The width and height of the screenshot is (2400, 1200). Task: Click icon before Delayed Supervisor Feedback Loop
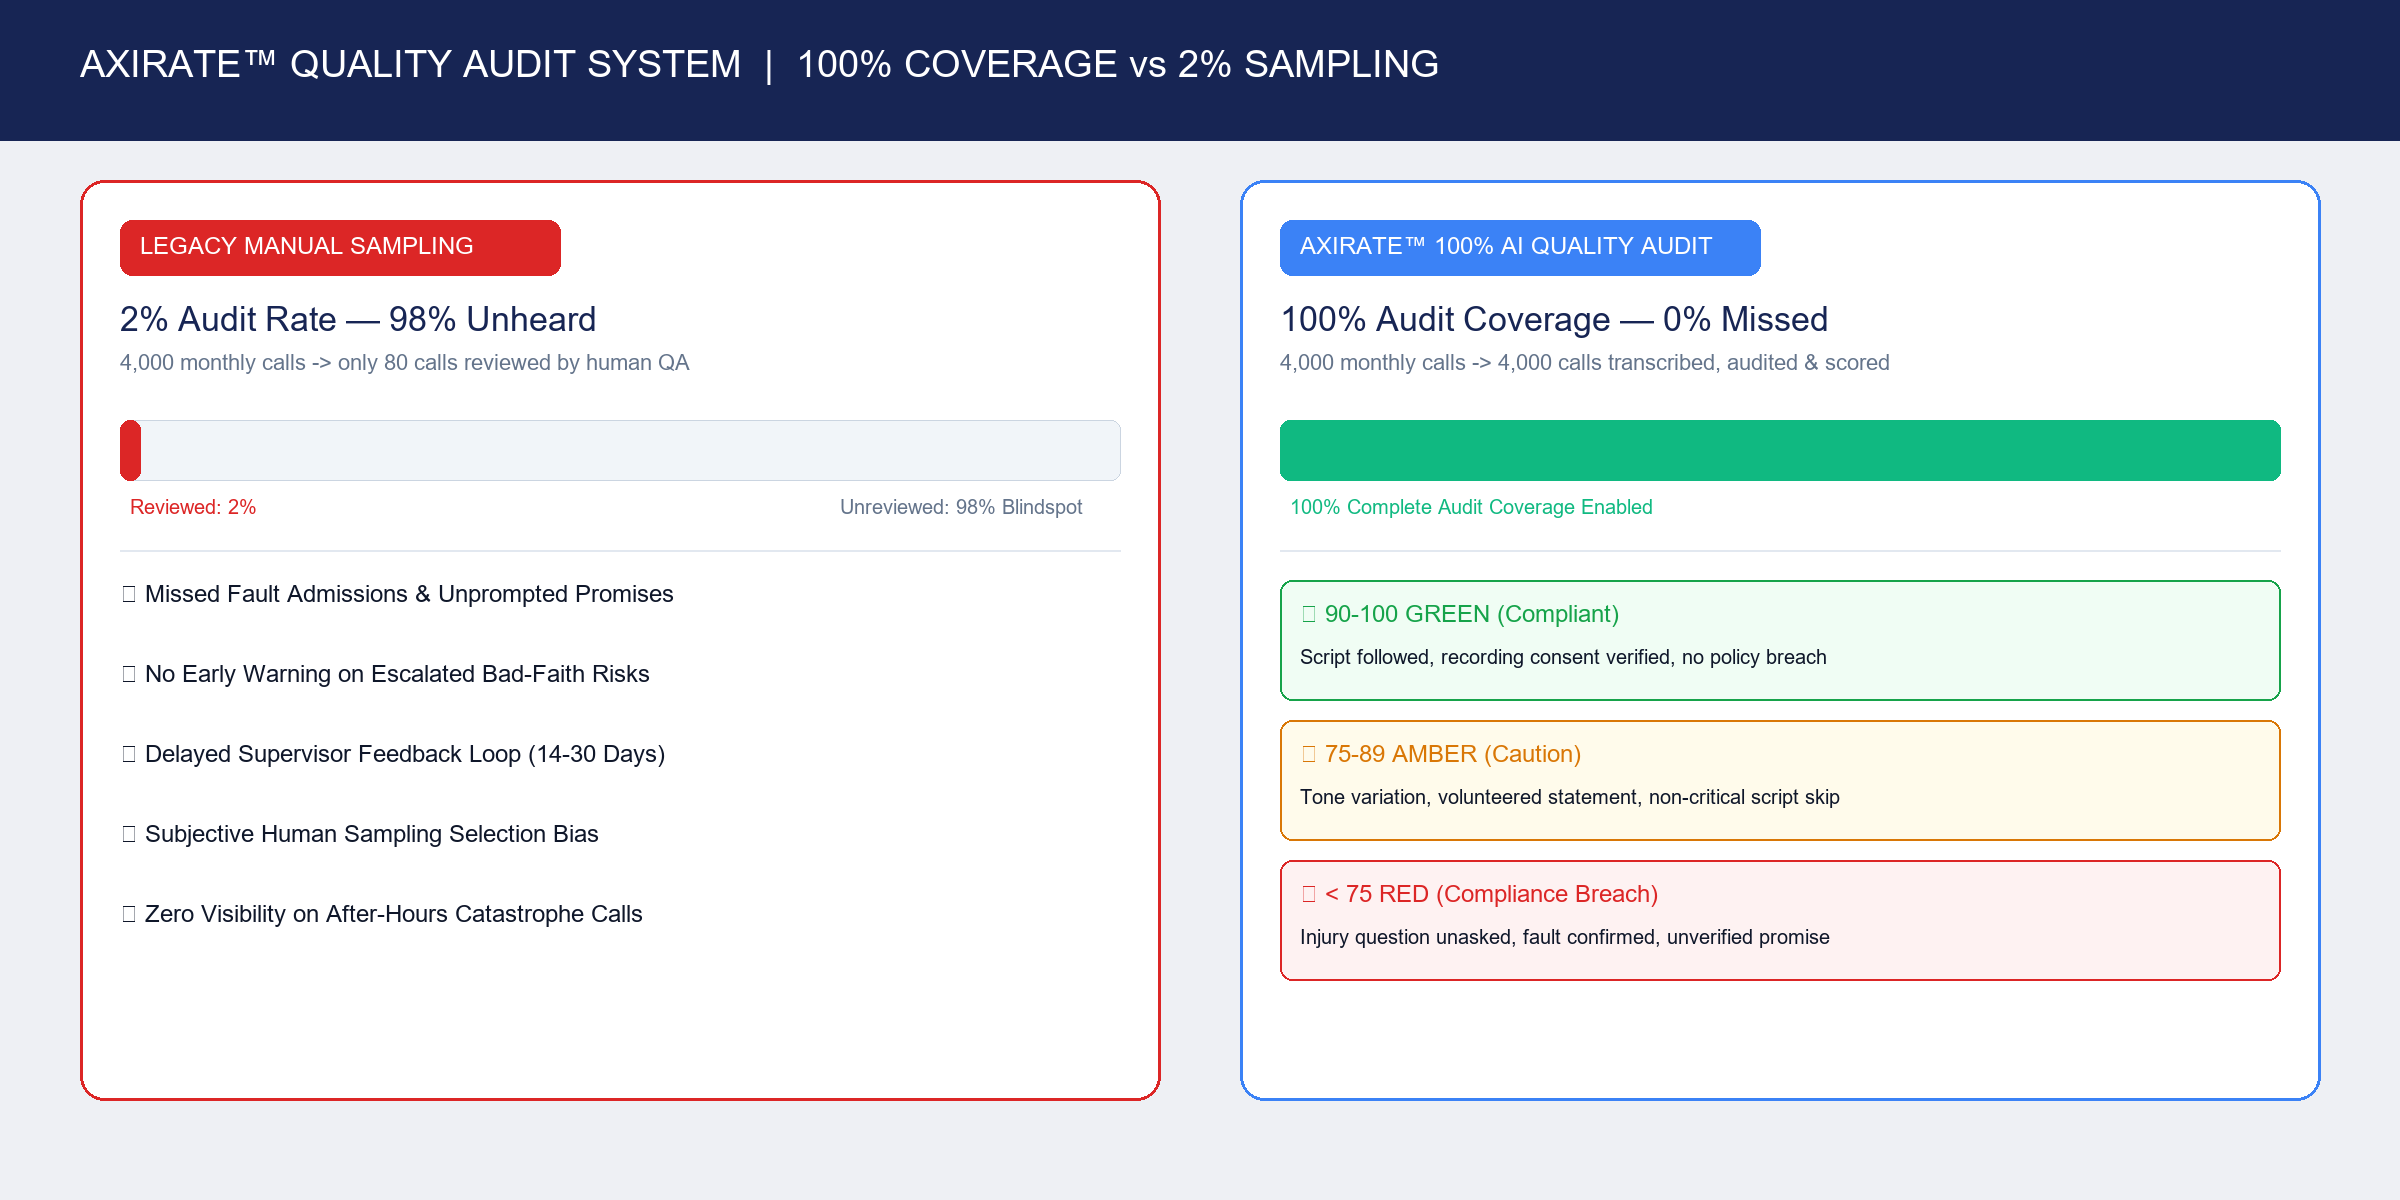point(129,754)
